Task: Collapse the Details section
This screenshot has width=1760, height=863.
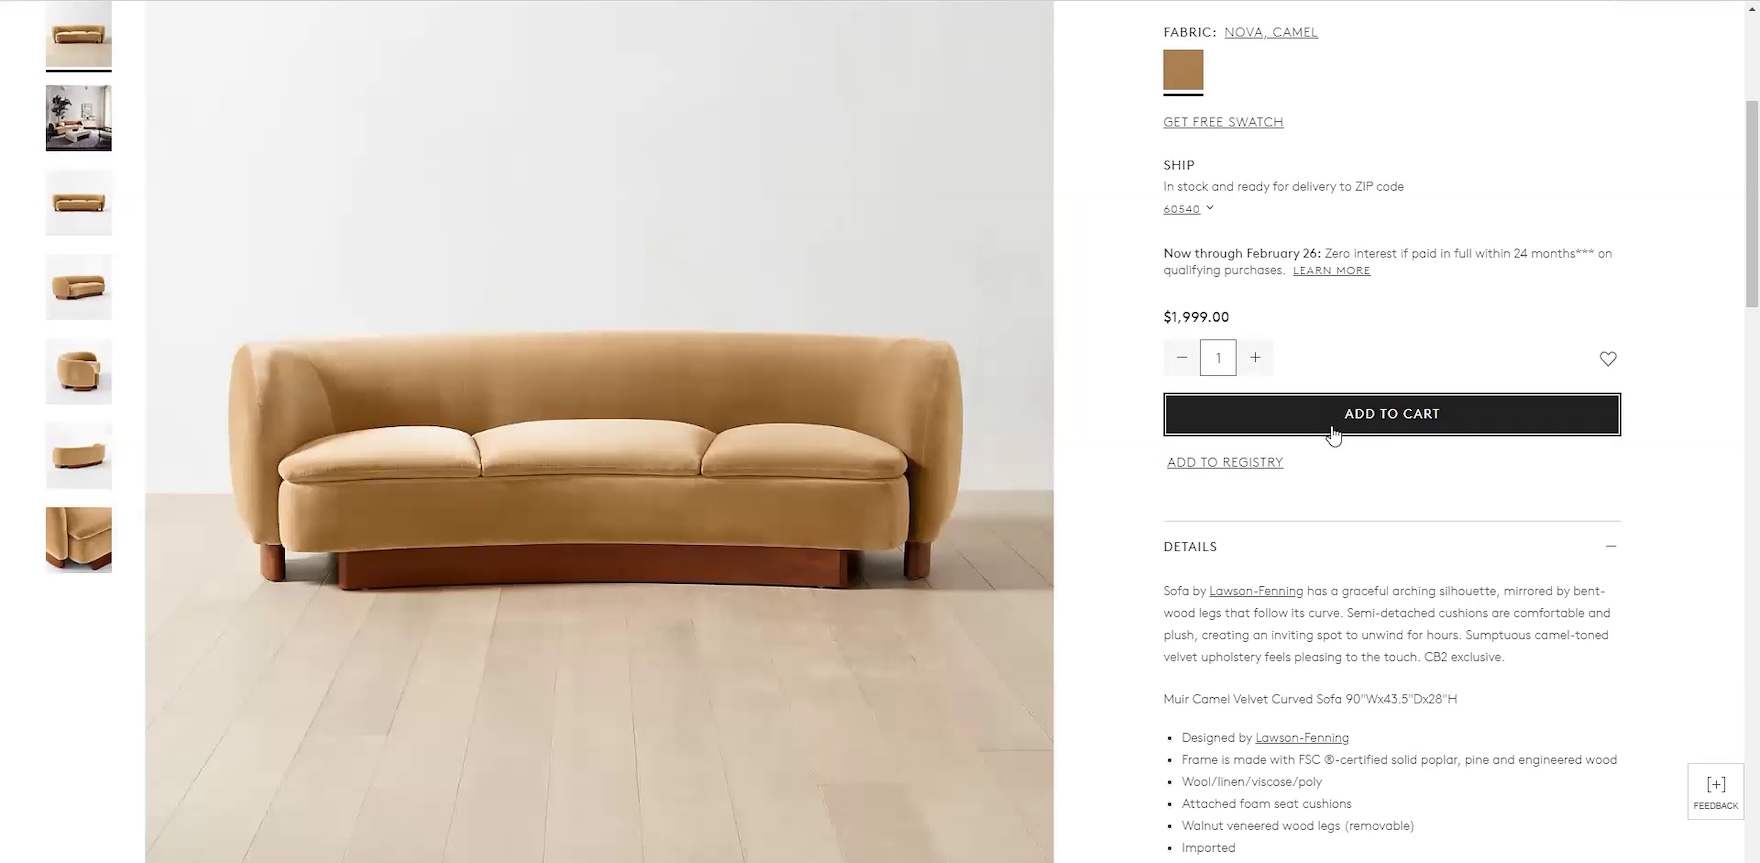Action: click(x=1611, y=546)
